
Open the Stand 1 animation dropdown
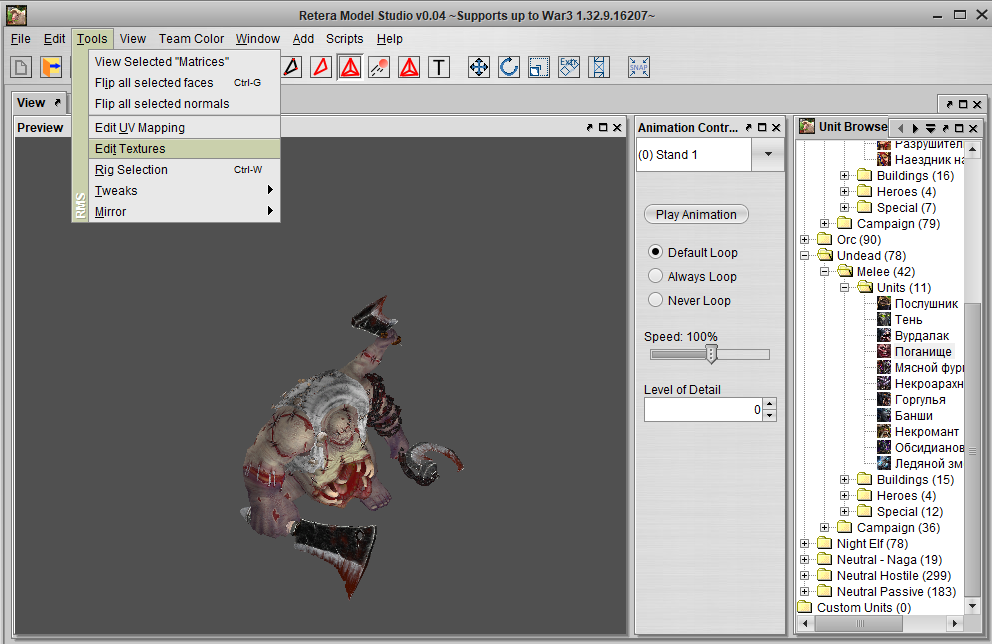768,155
